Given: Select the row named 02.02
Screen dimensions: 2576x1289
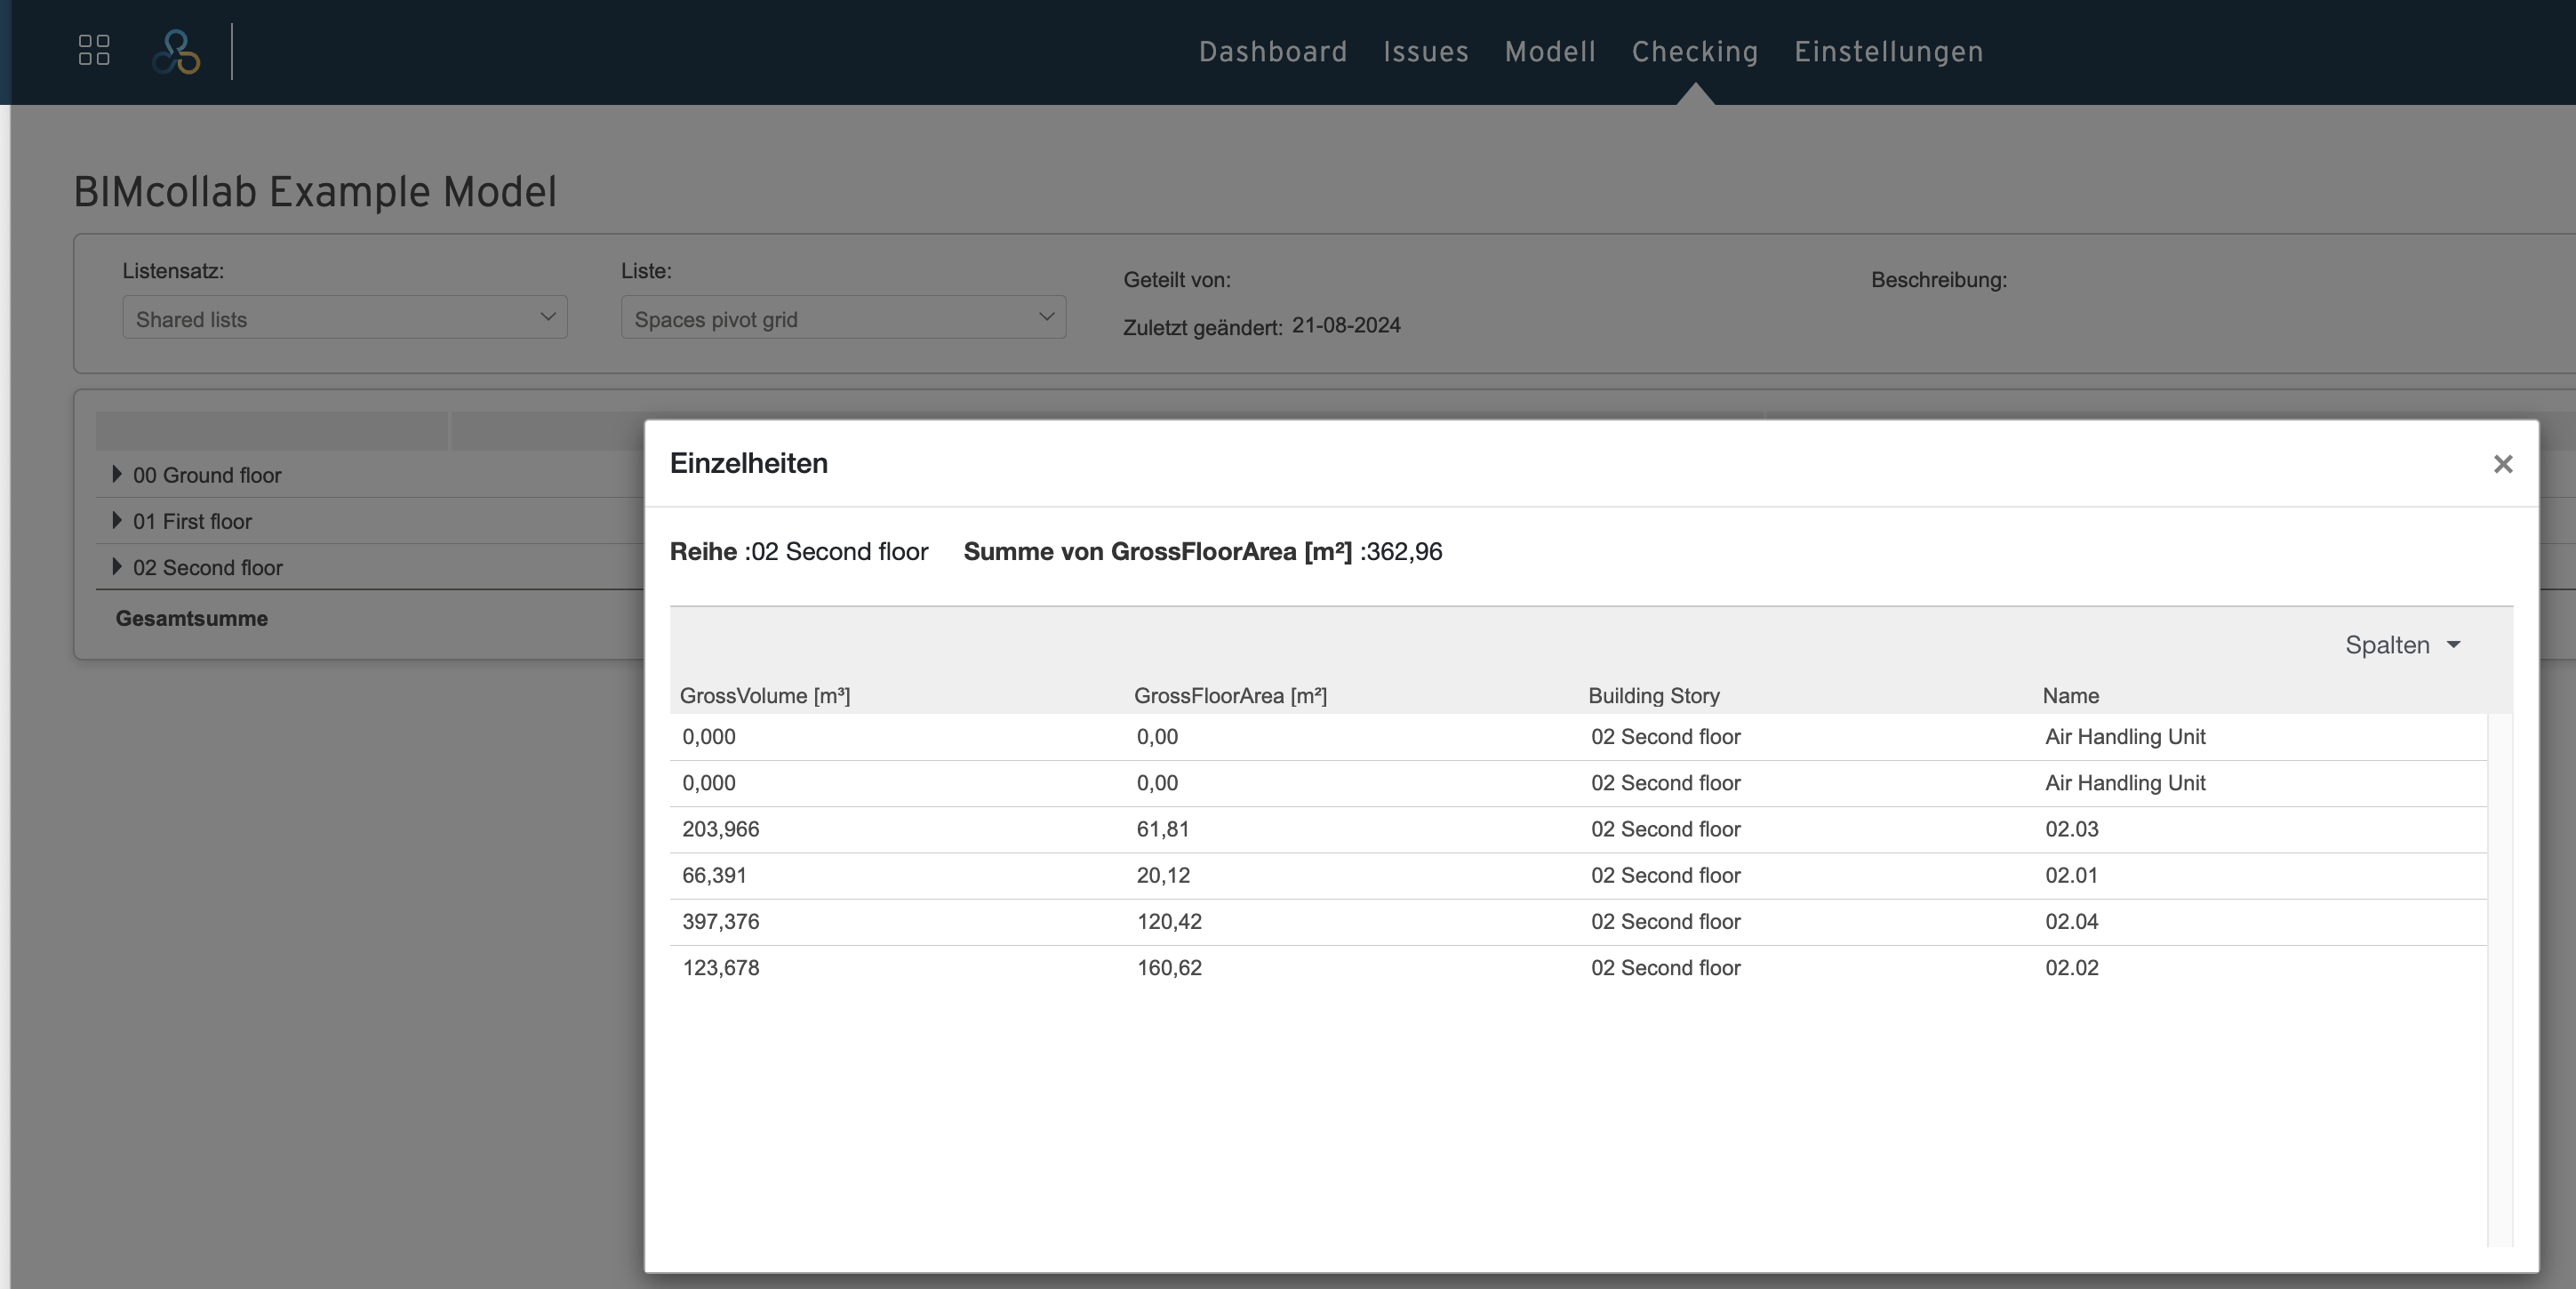Looking at the screenshot, I should (x=1578, y=967).
